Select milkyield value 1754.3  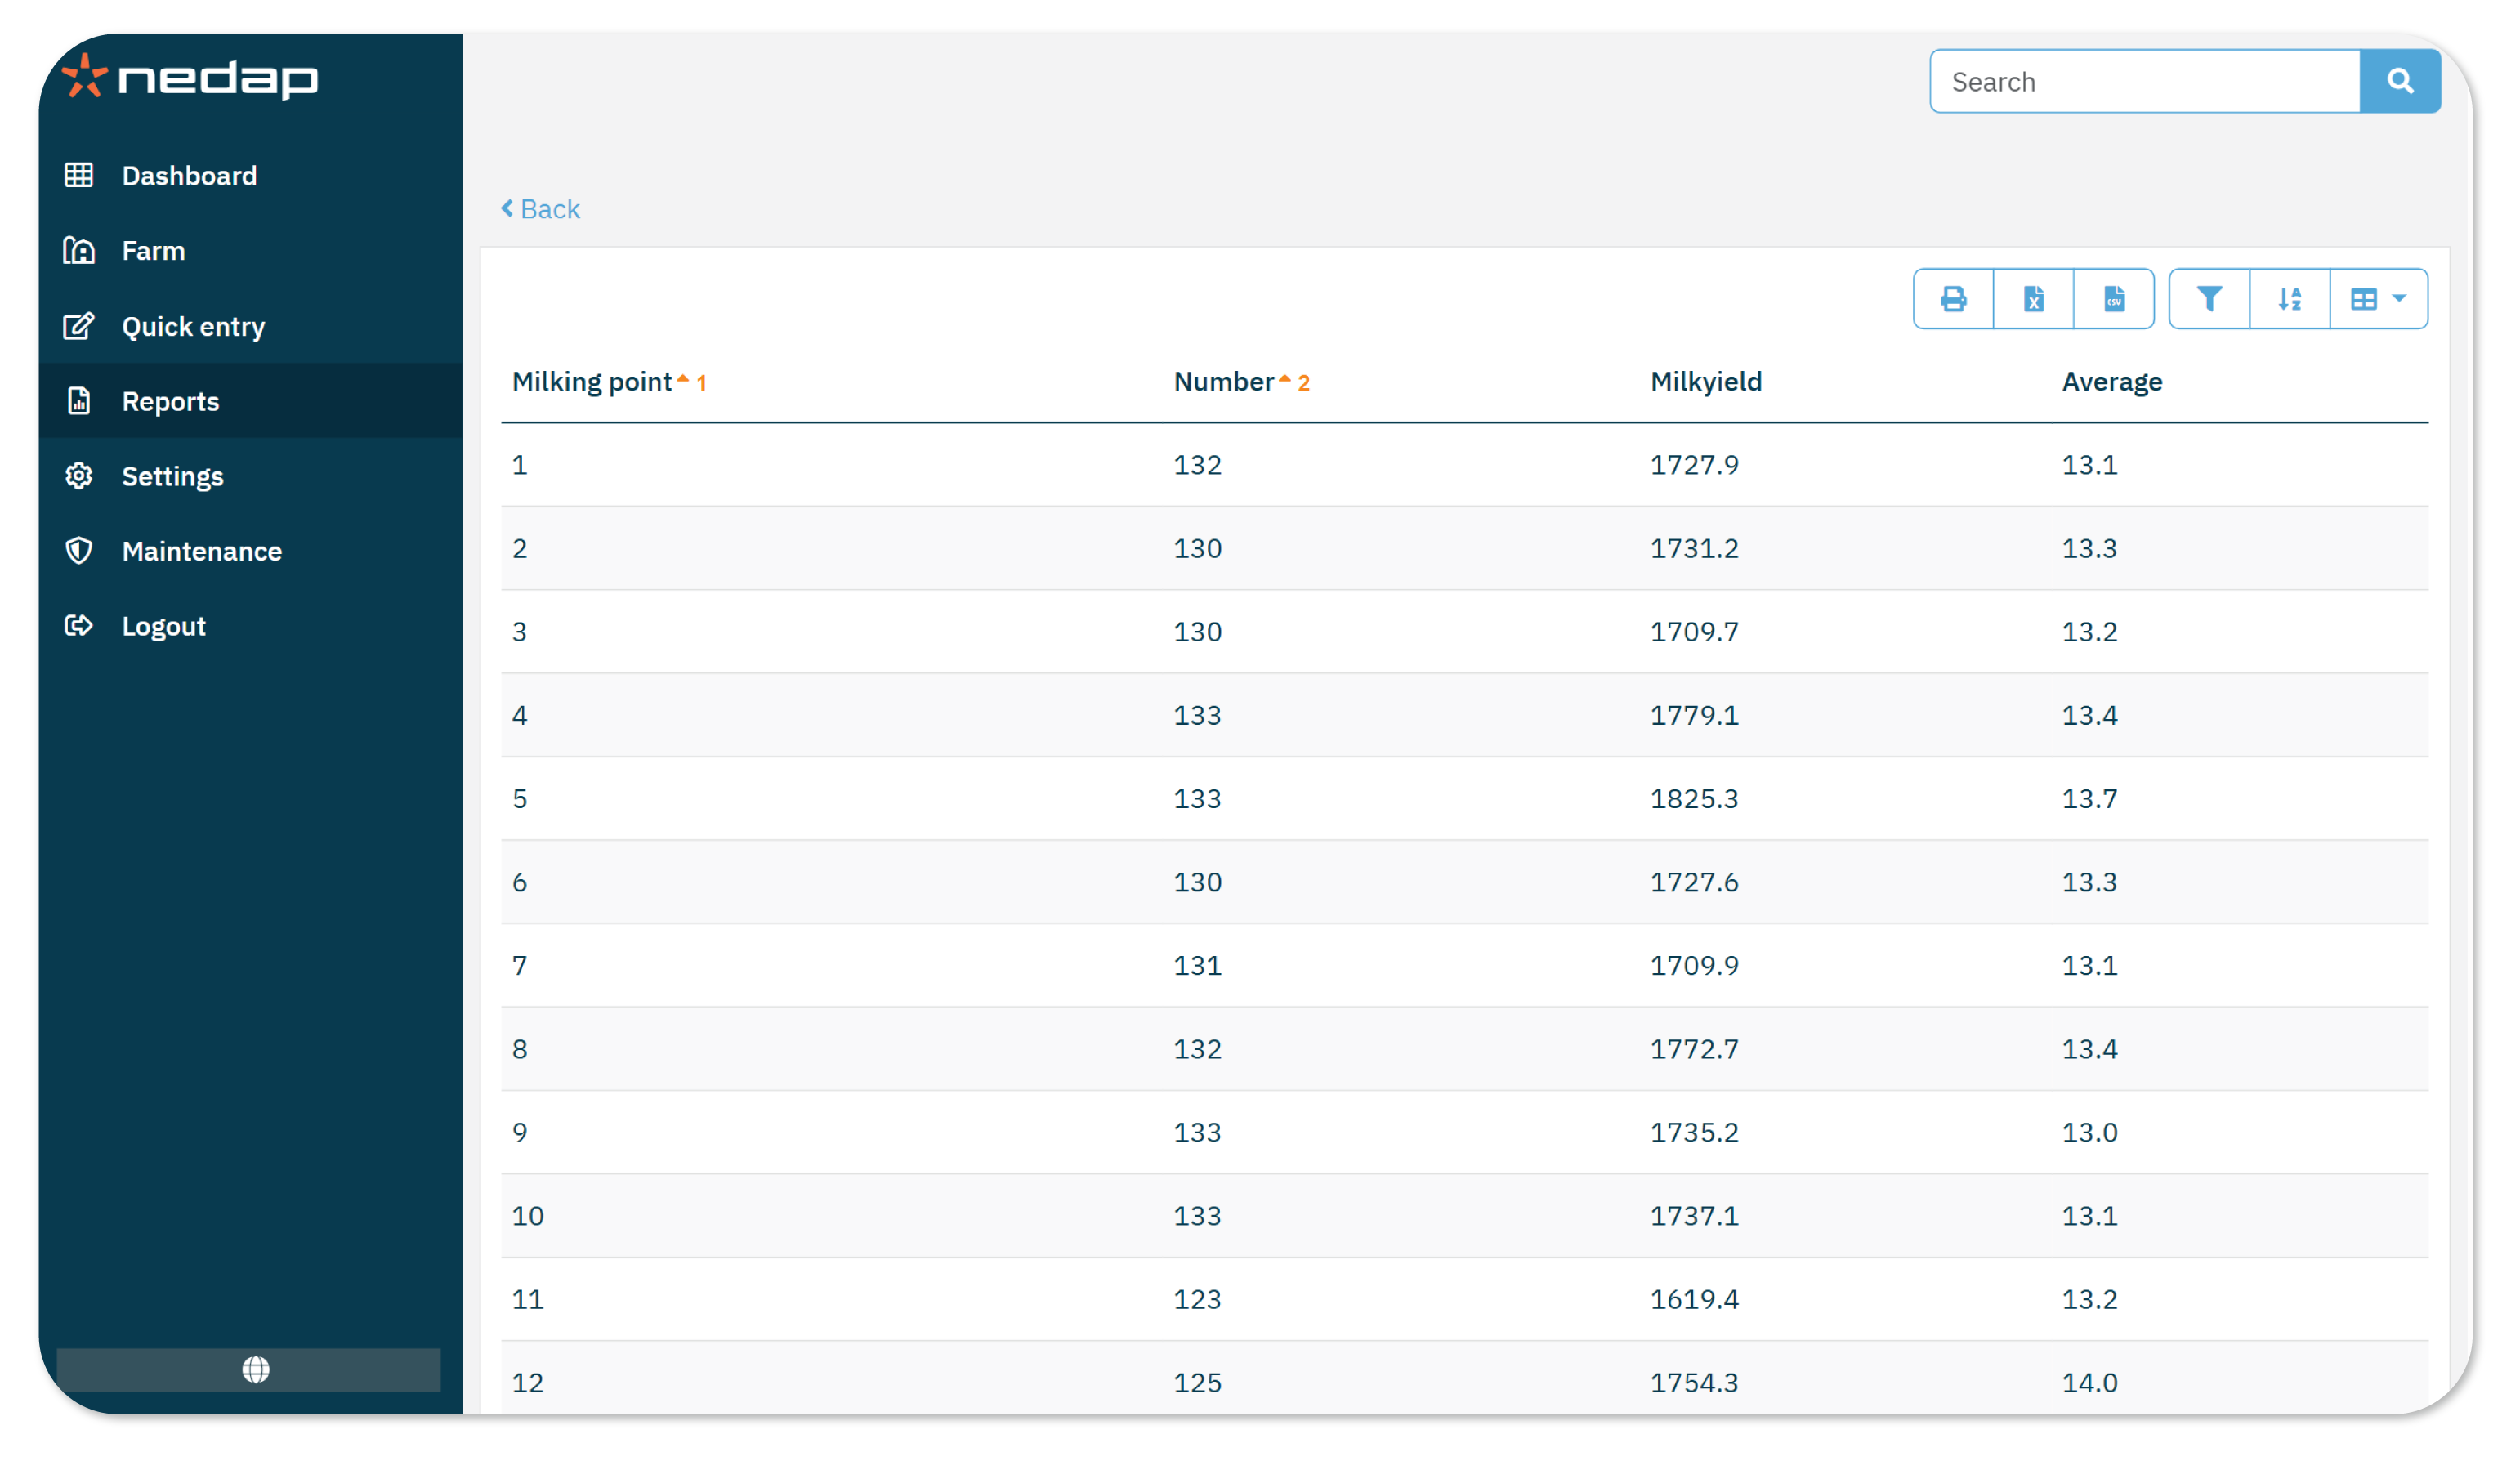pyautogui.click(x=1694, y=1384)
